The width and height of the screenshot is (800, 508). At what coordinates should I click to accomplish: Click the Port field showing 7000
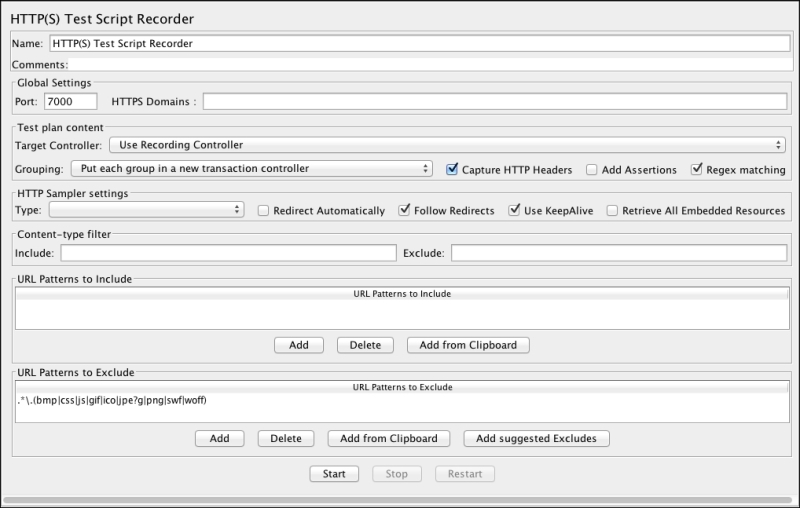coord(70,101)
